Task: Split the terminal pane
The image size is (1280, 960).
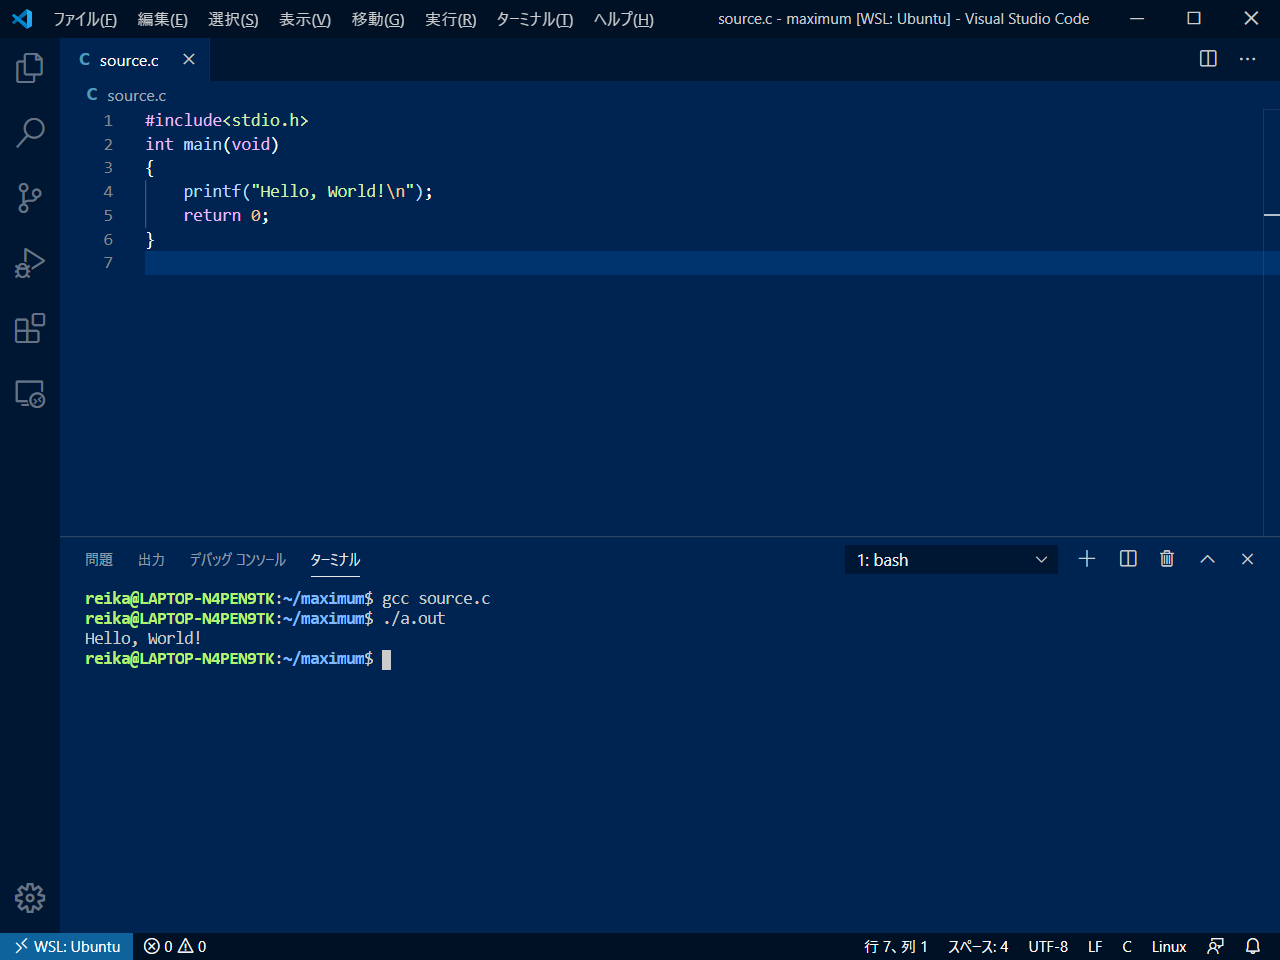Action: point(1128,559)
